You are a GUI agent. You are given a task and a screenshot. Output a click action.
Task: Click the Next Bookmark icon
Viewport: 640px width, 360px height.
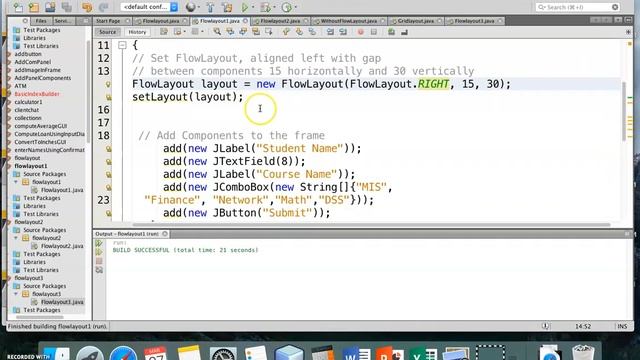299,32
